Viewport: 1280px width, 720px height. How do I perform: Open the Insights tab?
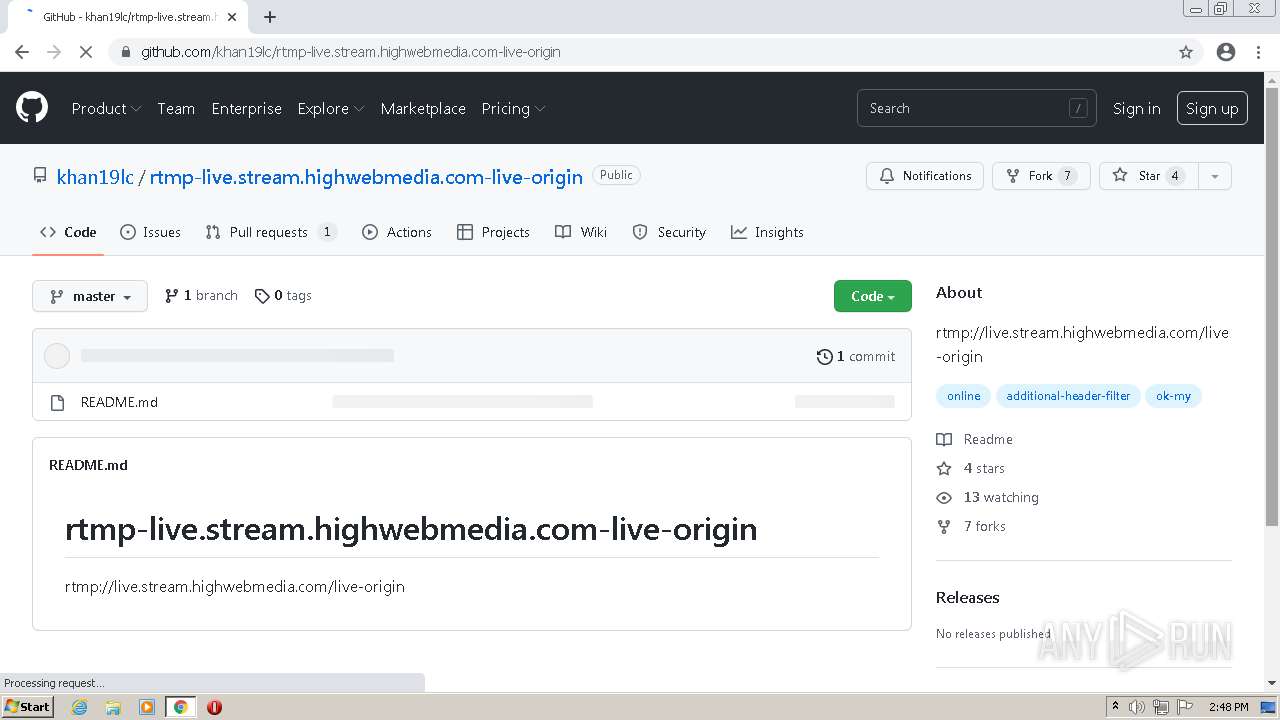767,232
